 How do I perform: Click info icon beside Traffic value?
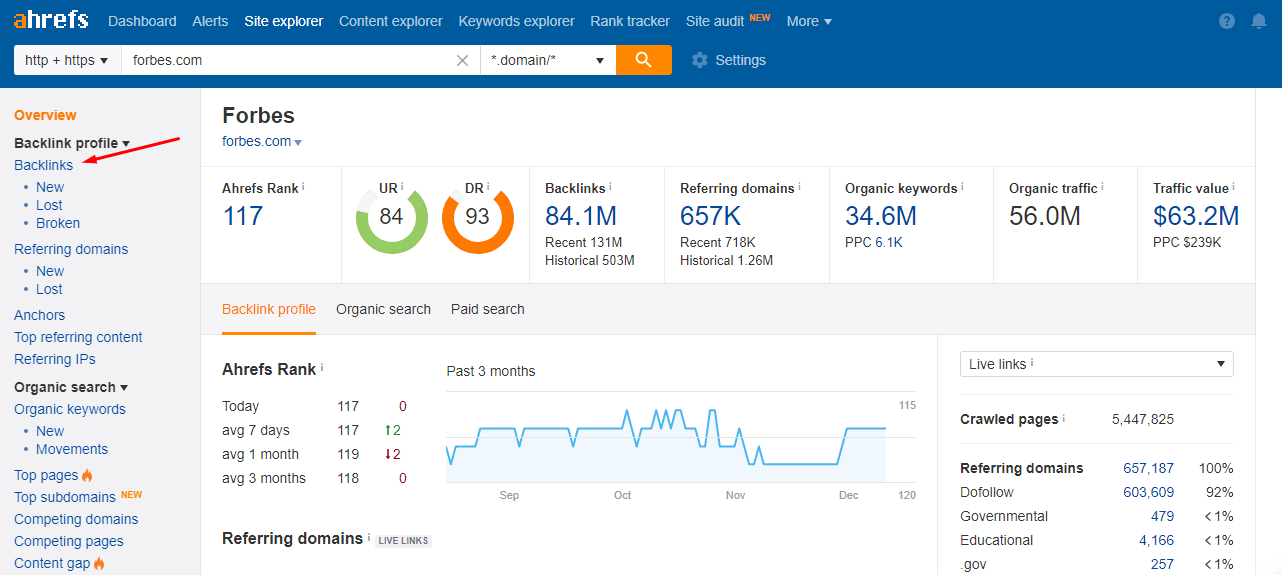pyautogui.click(x=1234, y=187)
